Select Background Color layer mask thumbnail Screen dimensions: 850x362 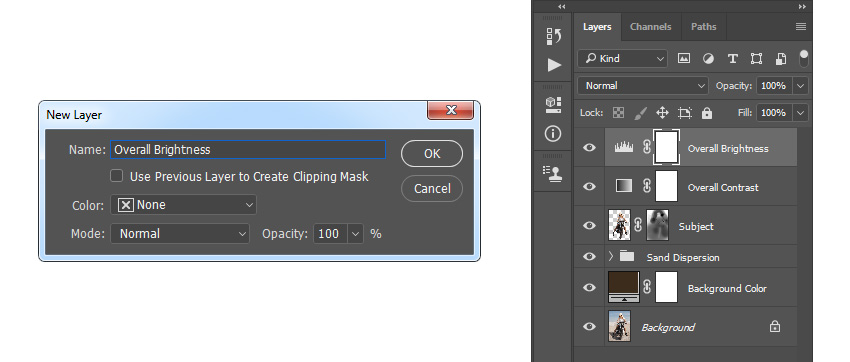click(666, 287)
